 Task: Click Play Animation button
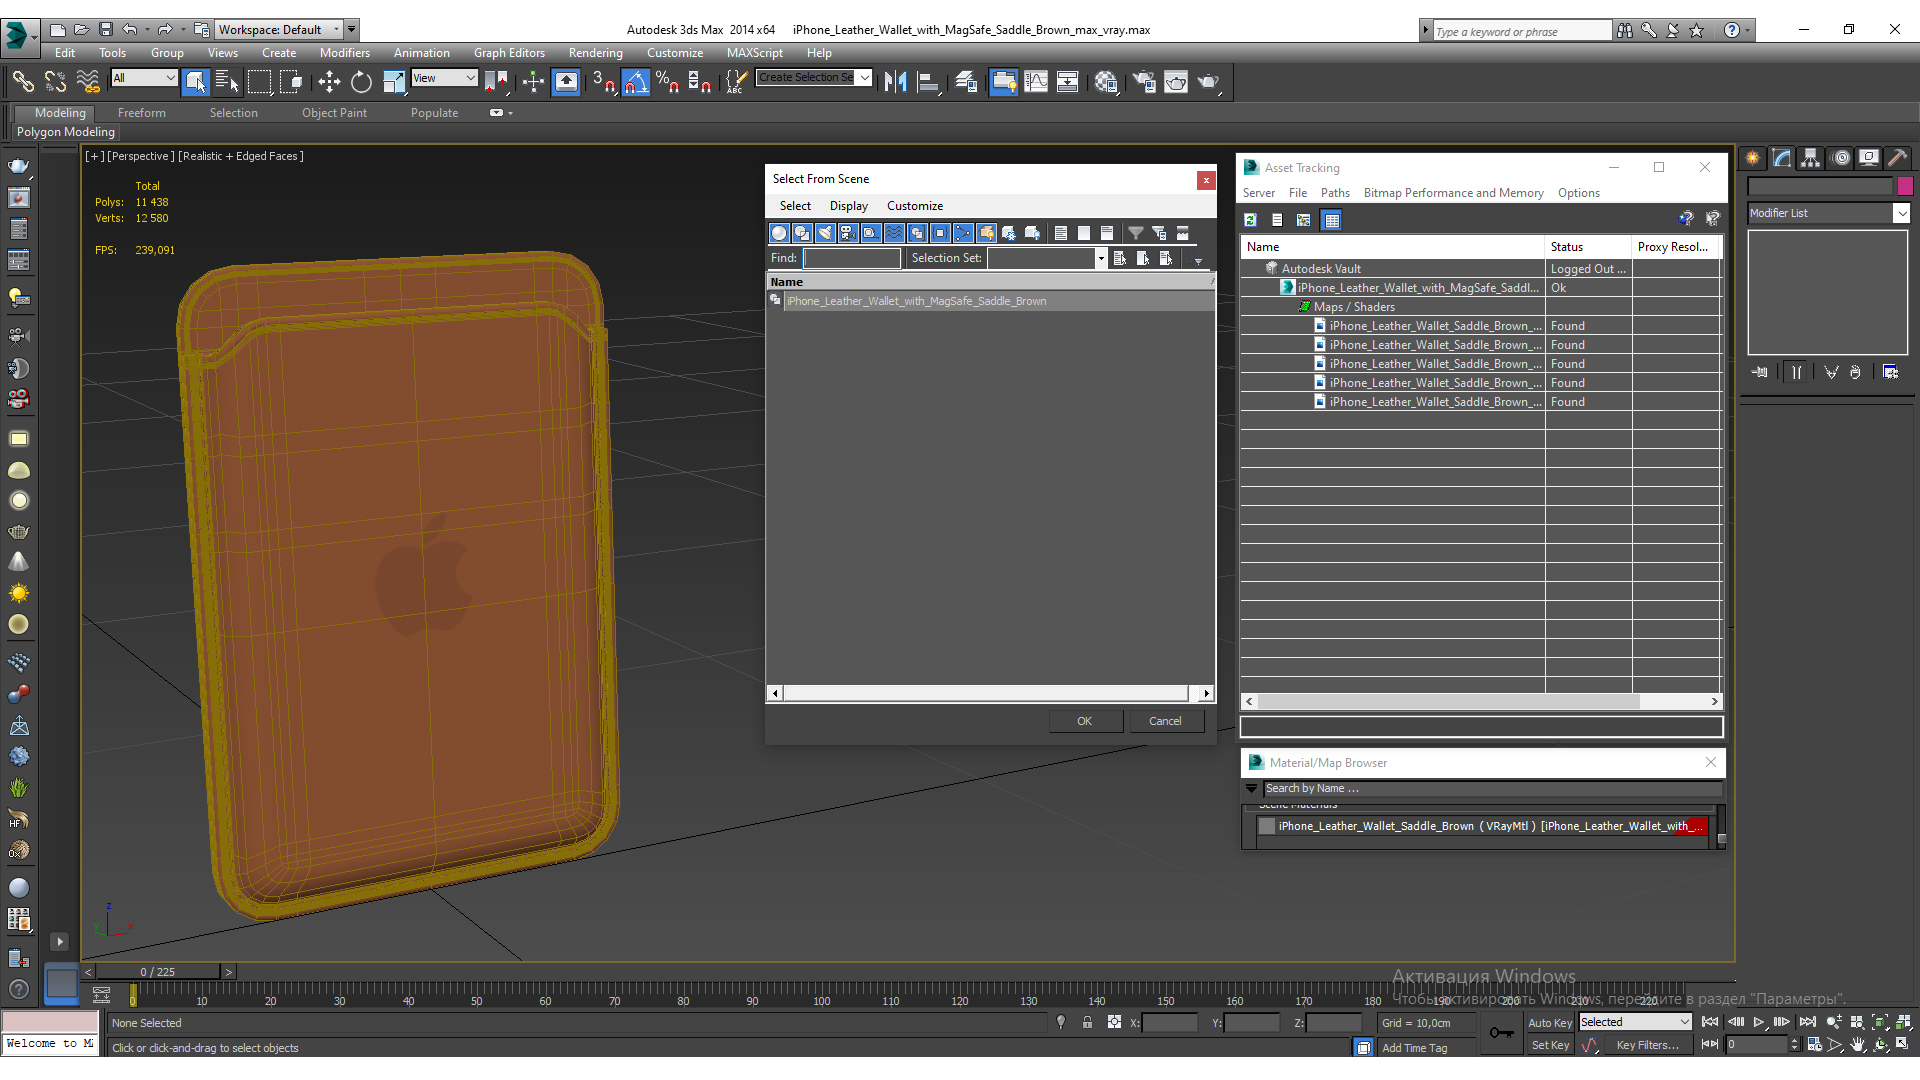[1759, 1022]
